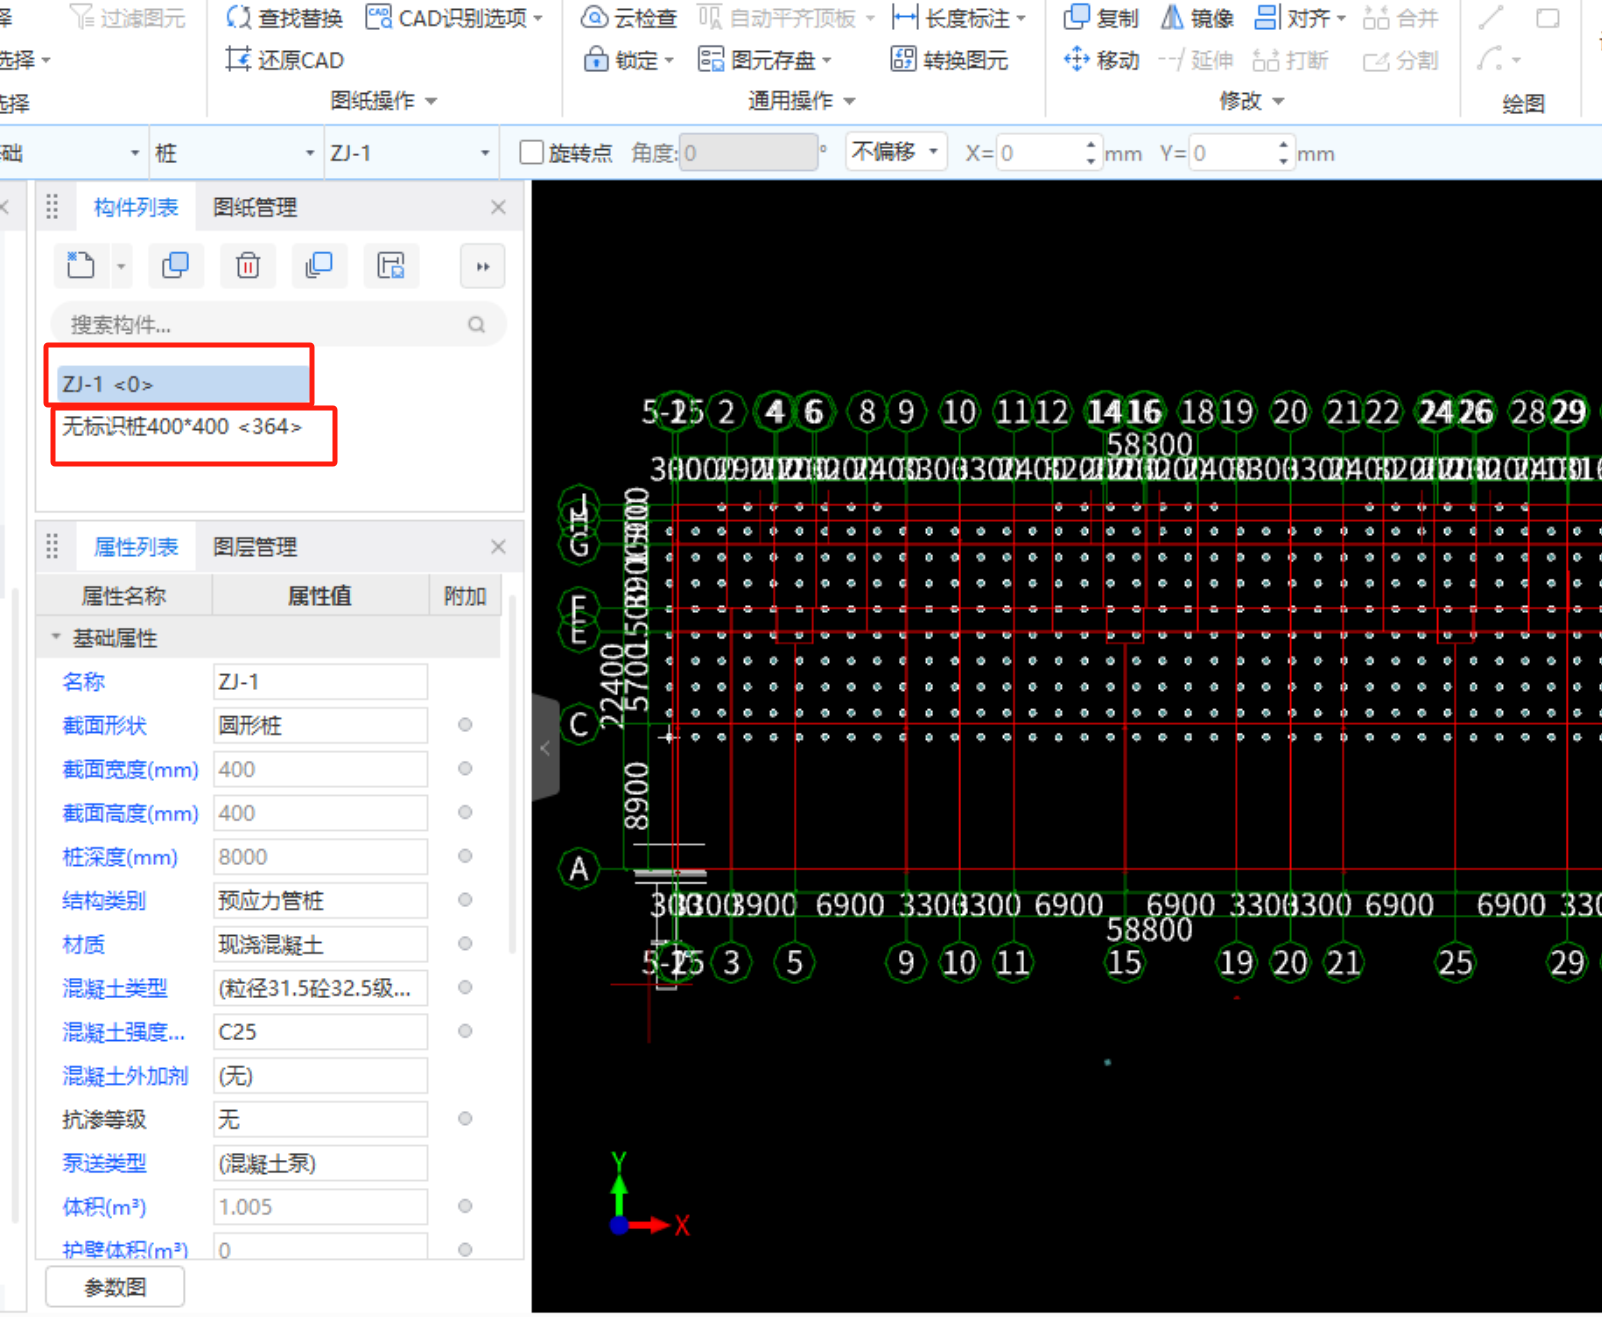Select the 无标识桩400*400 <364> component row
Viewport: 1602px width, 1317px height.
tap(182, 426)
